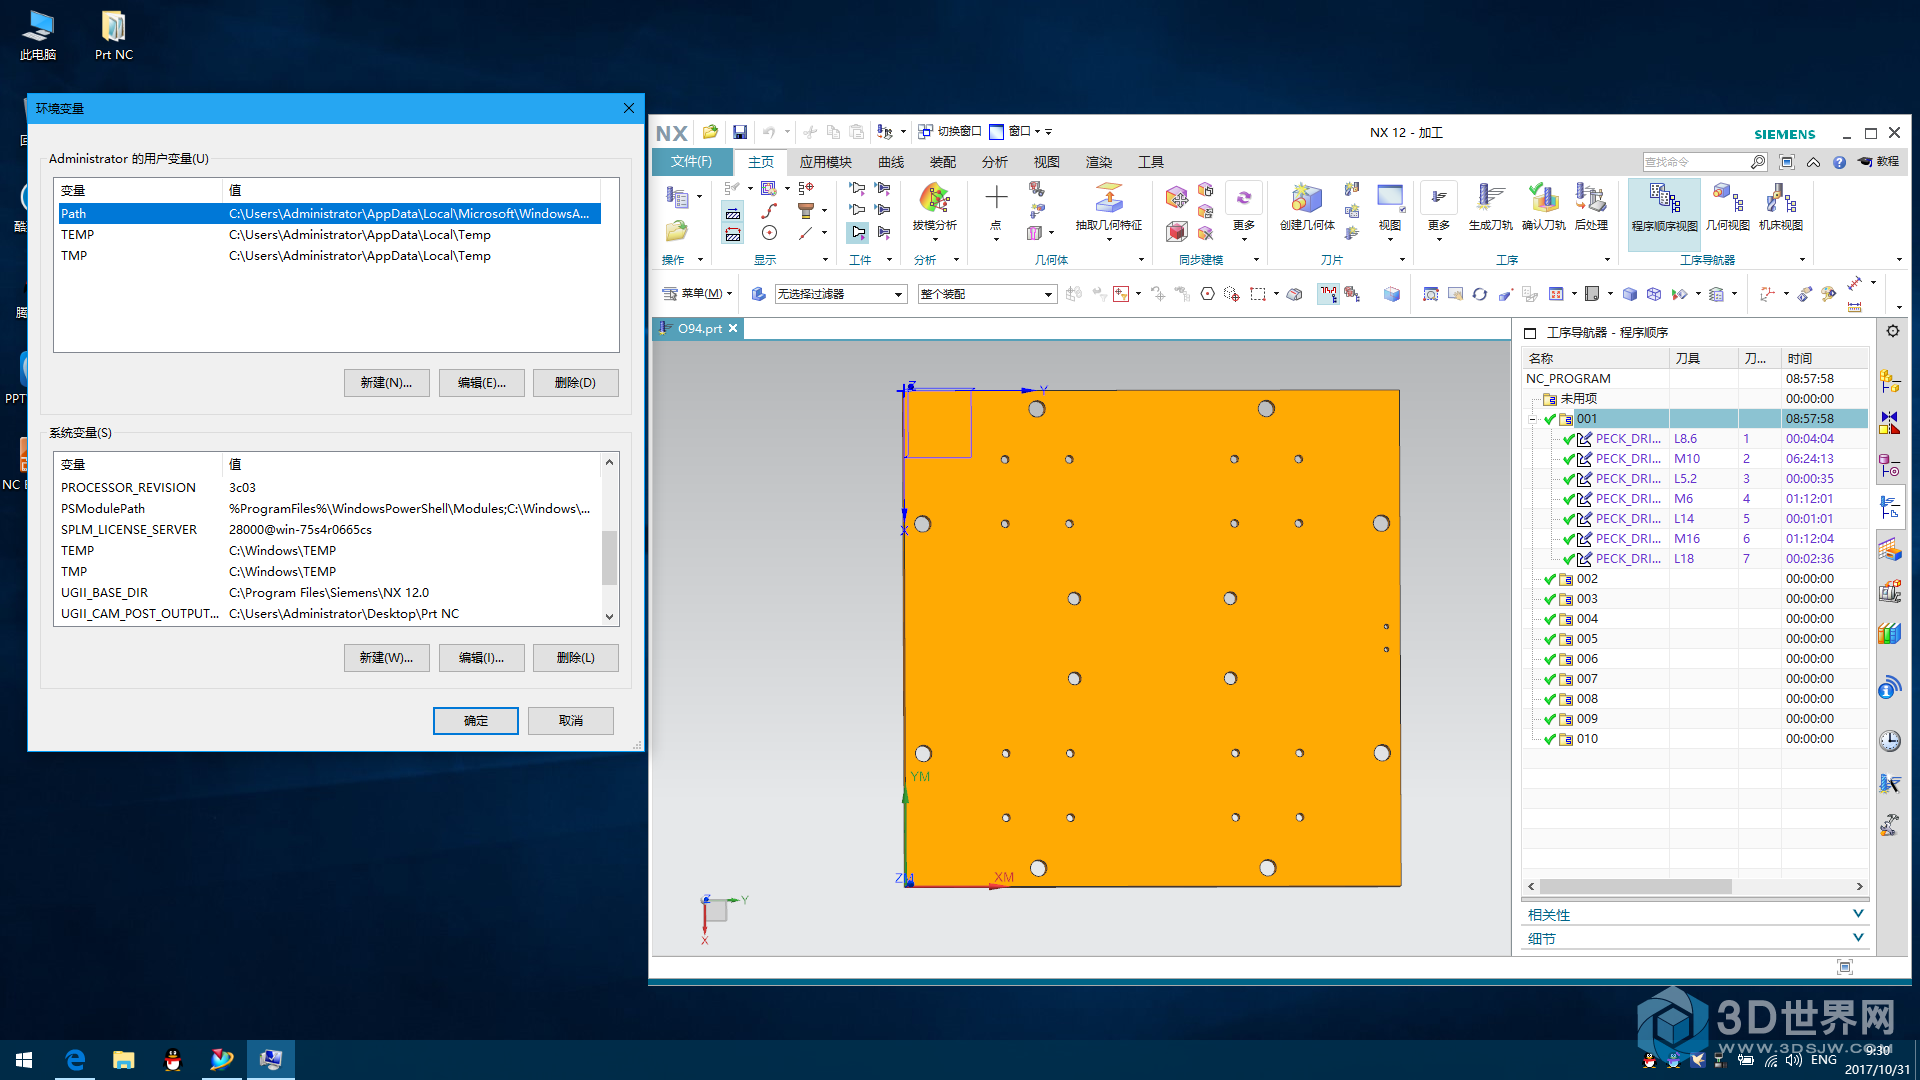
Task: Click the 创建几何体 (Create Geometry) icon
Action: pos(1300,203)
